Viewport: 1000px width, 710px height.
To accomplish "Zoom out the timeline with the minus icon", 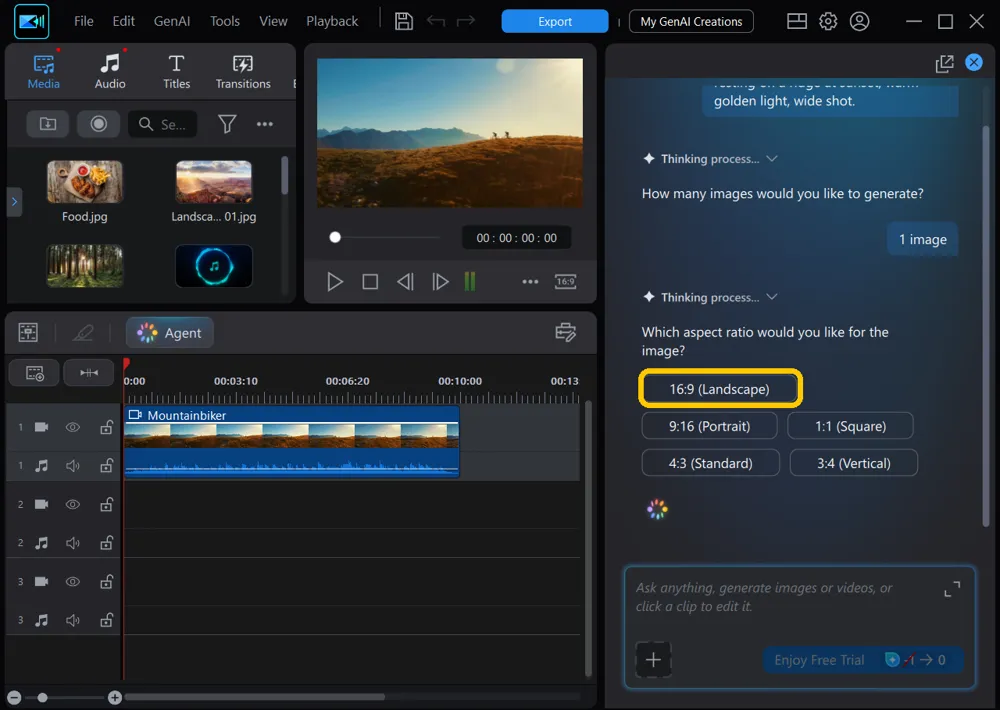I will click(x=14, y=697).
